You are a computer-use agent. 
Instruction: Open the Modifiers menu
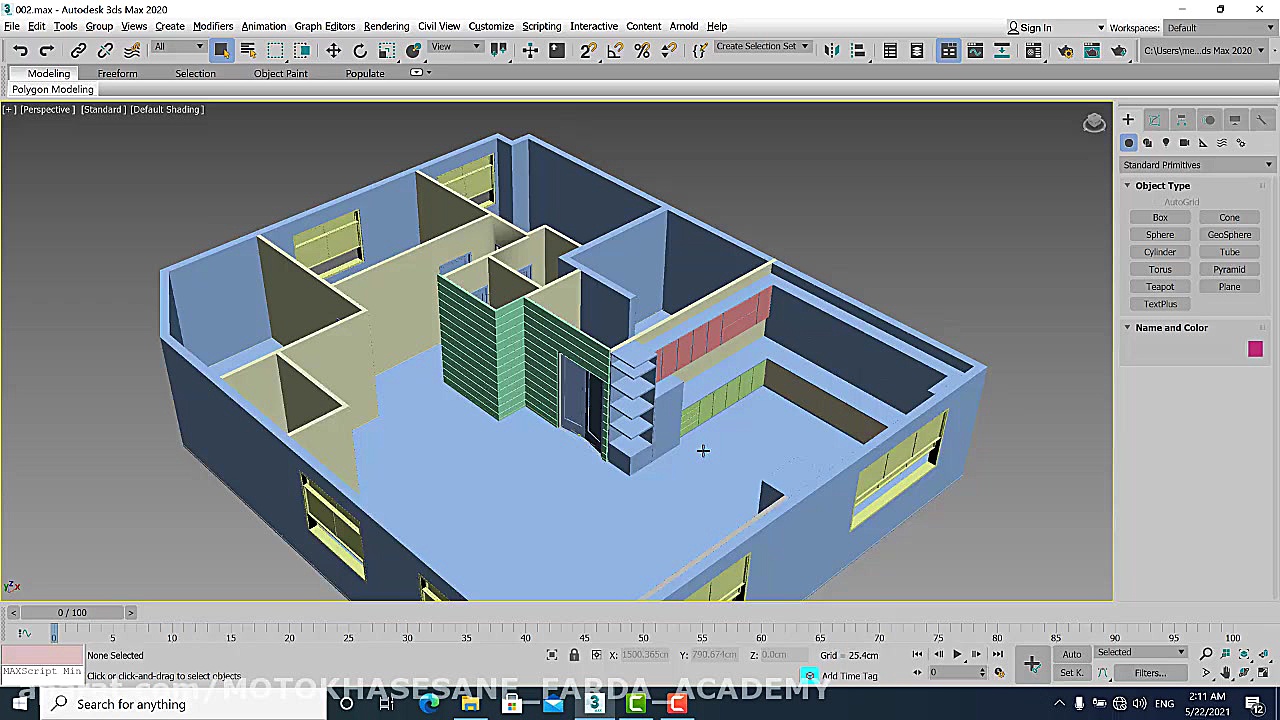click(212, 26)
